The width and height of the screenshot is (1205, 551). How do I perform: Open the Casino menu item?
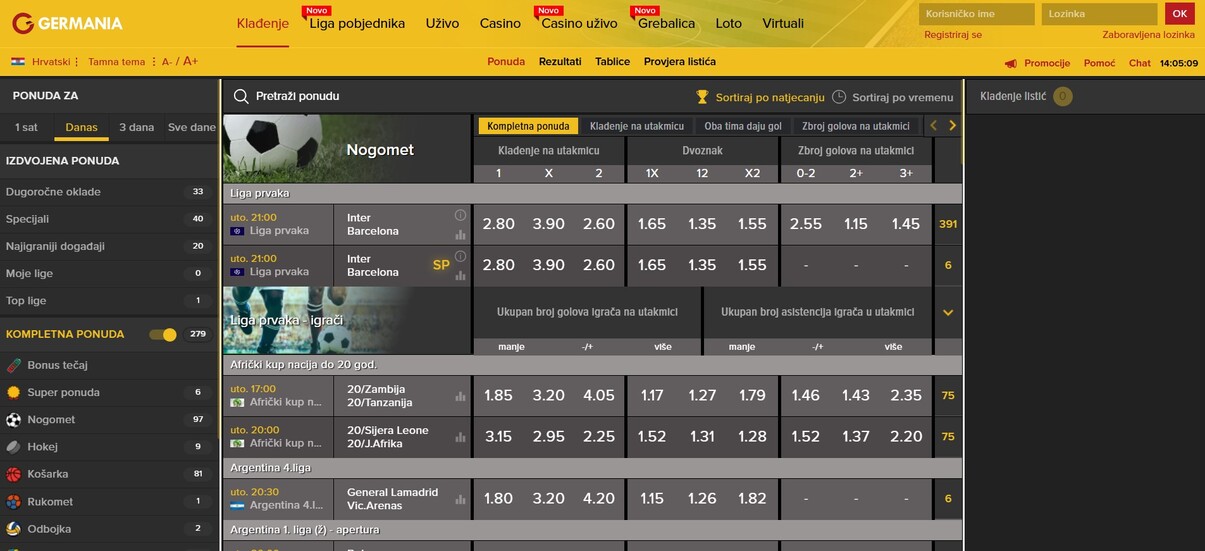[500, 23]
